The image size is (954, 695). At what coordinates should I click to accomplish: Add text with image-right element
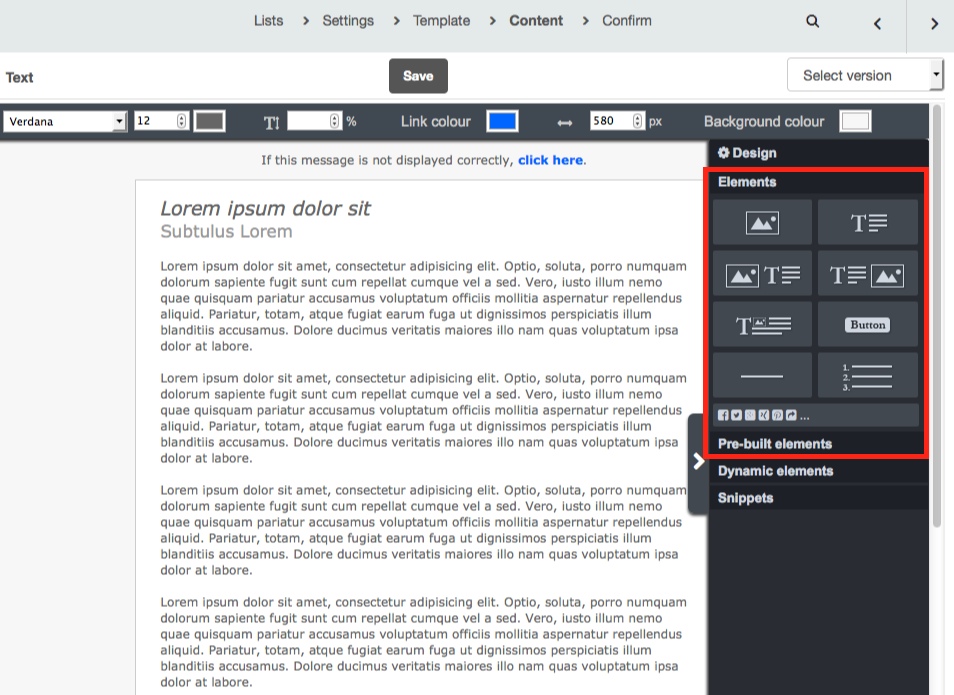tap(868, 274)
